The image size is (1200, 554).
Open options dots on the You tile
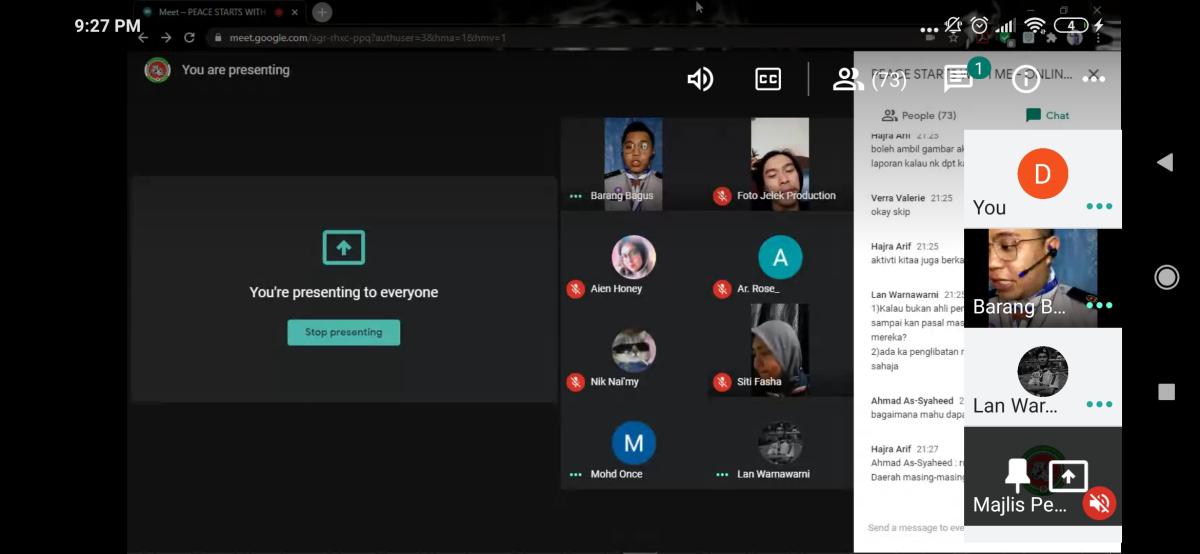click(x=1099, y=207)
